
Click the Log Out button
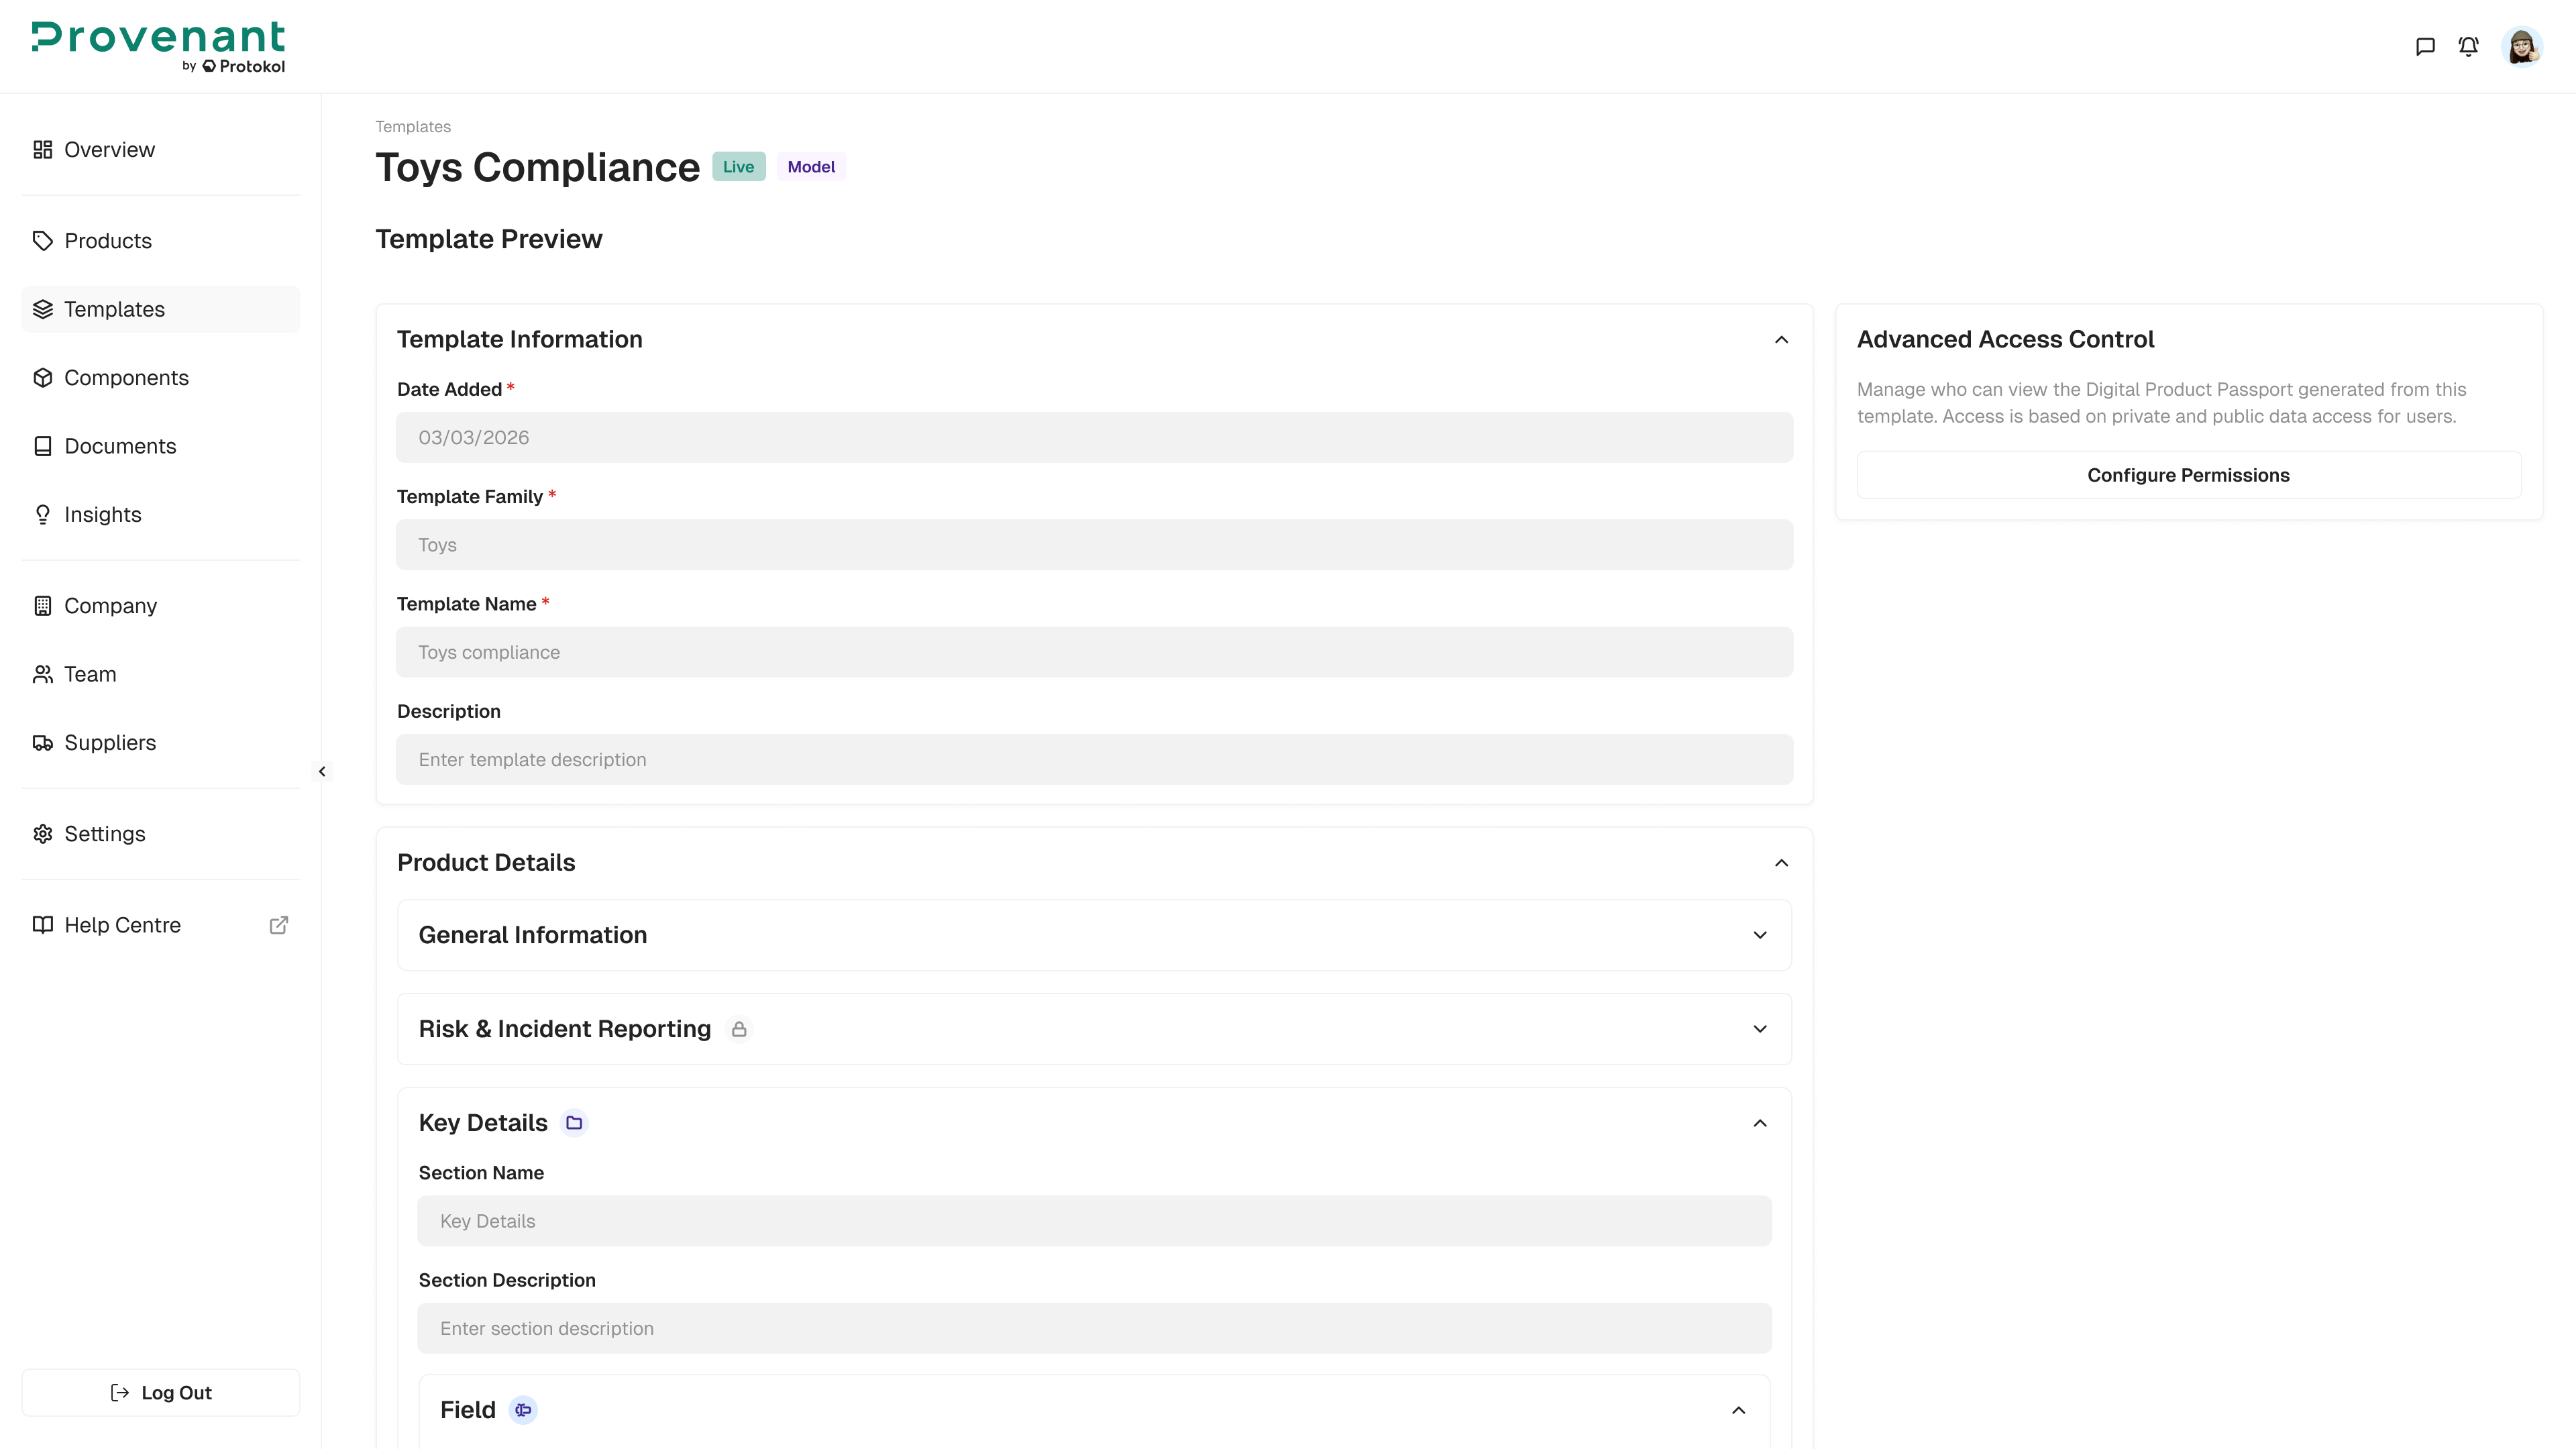coord(160,1392)
